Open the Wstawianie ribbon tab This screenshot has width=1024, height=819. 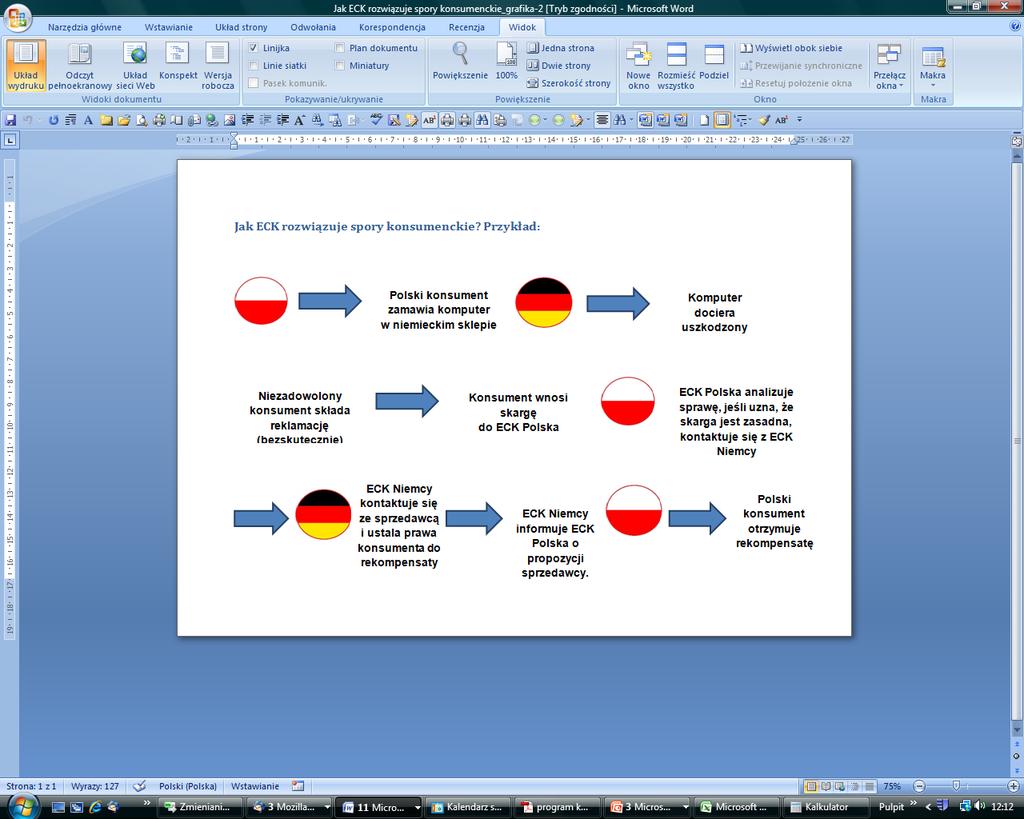pos(168,27)
